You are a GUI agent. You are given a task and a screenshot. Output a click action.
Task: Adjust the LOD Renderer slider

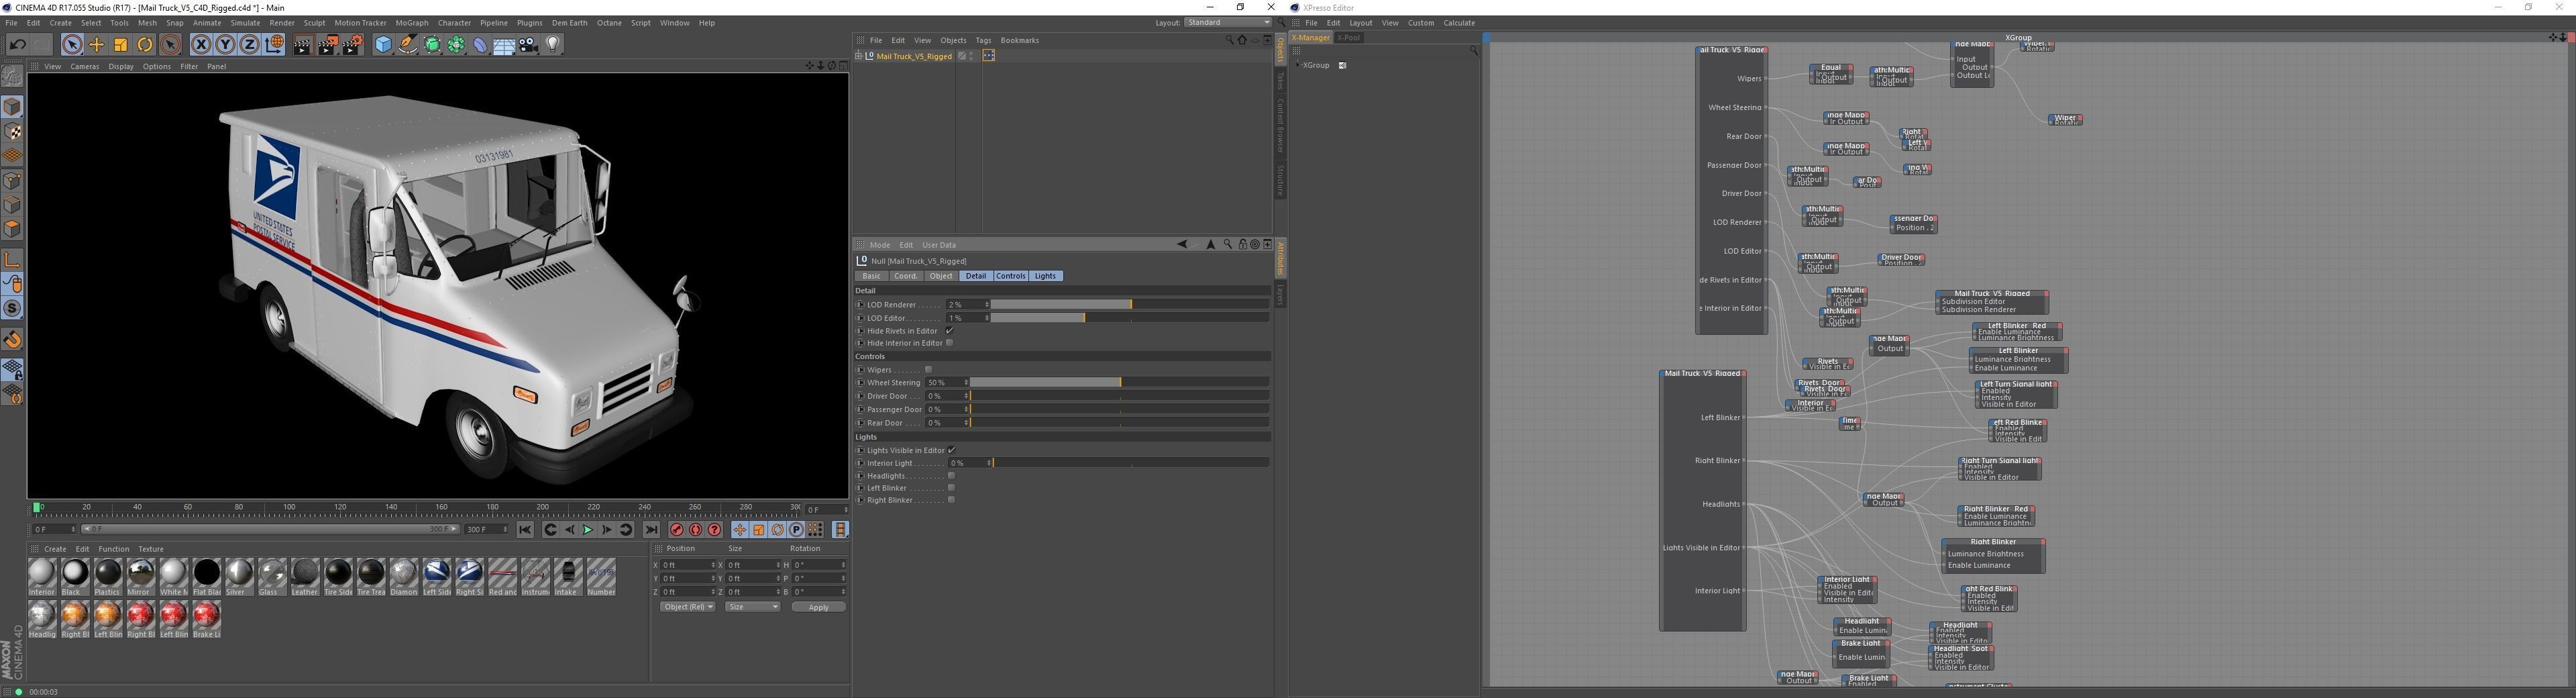click(1130, 305)
